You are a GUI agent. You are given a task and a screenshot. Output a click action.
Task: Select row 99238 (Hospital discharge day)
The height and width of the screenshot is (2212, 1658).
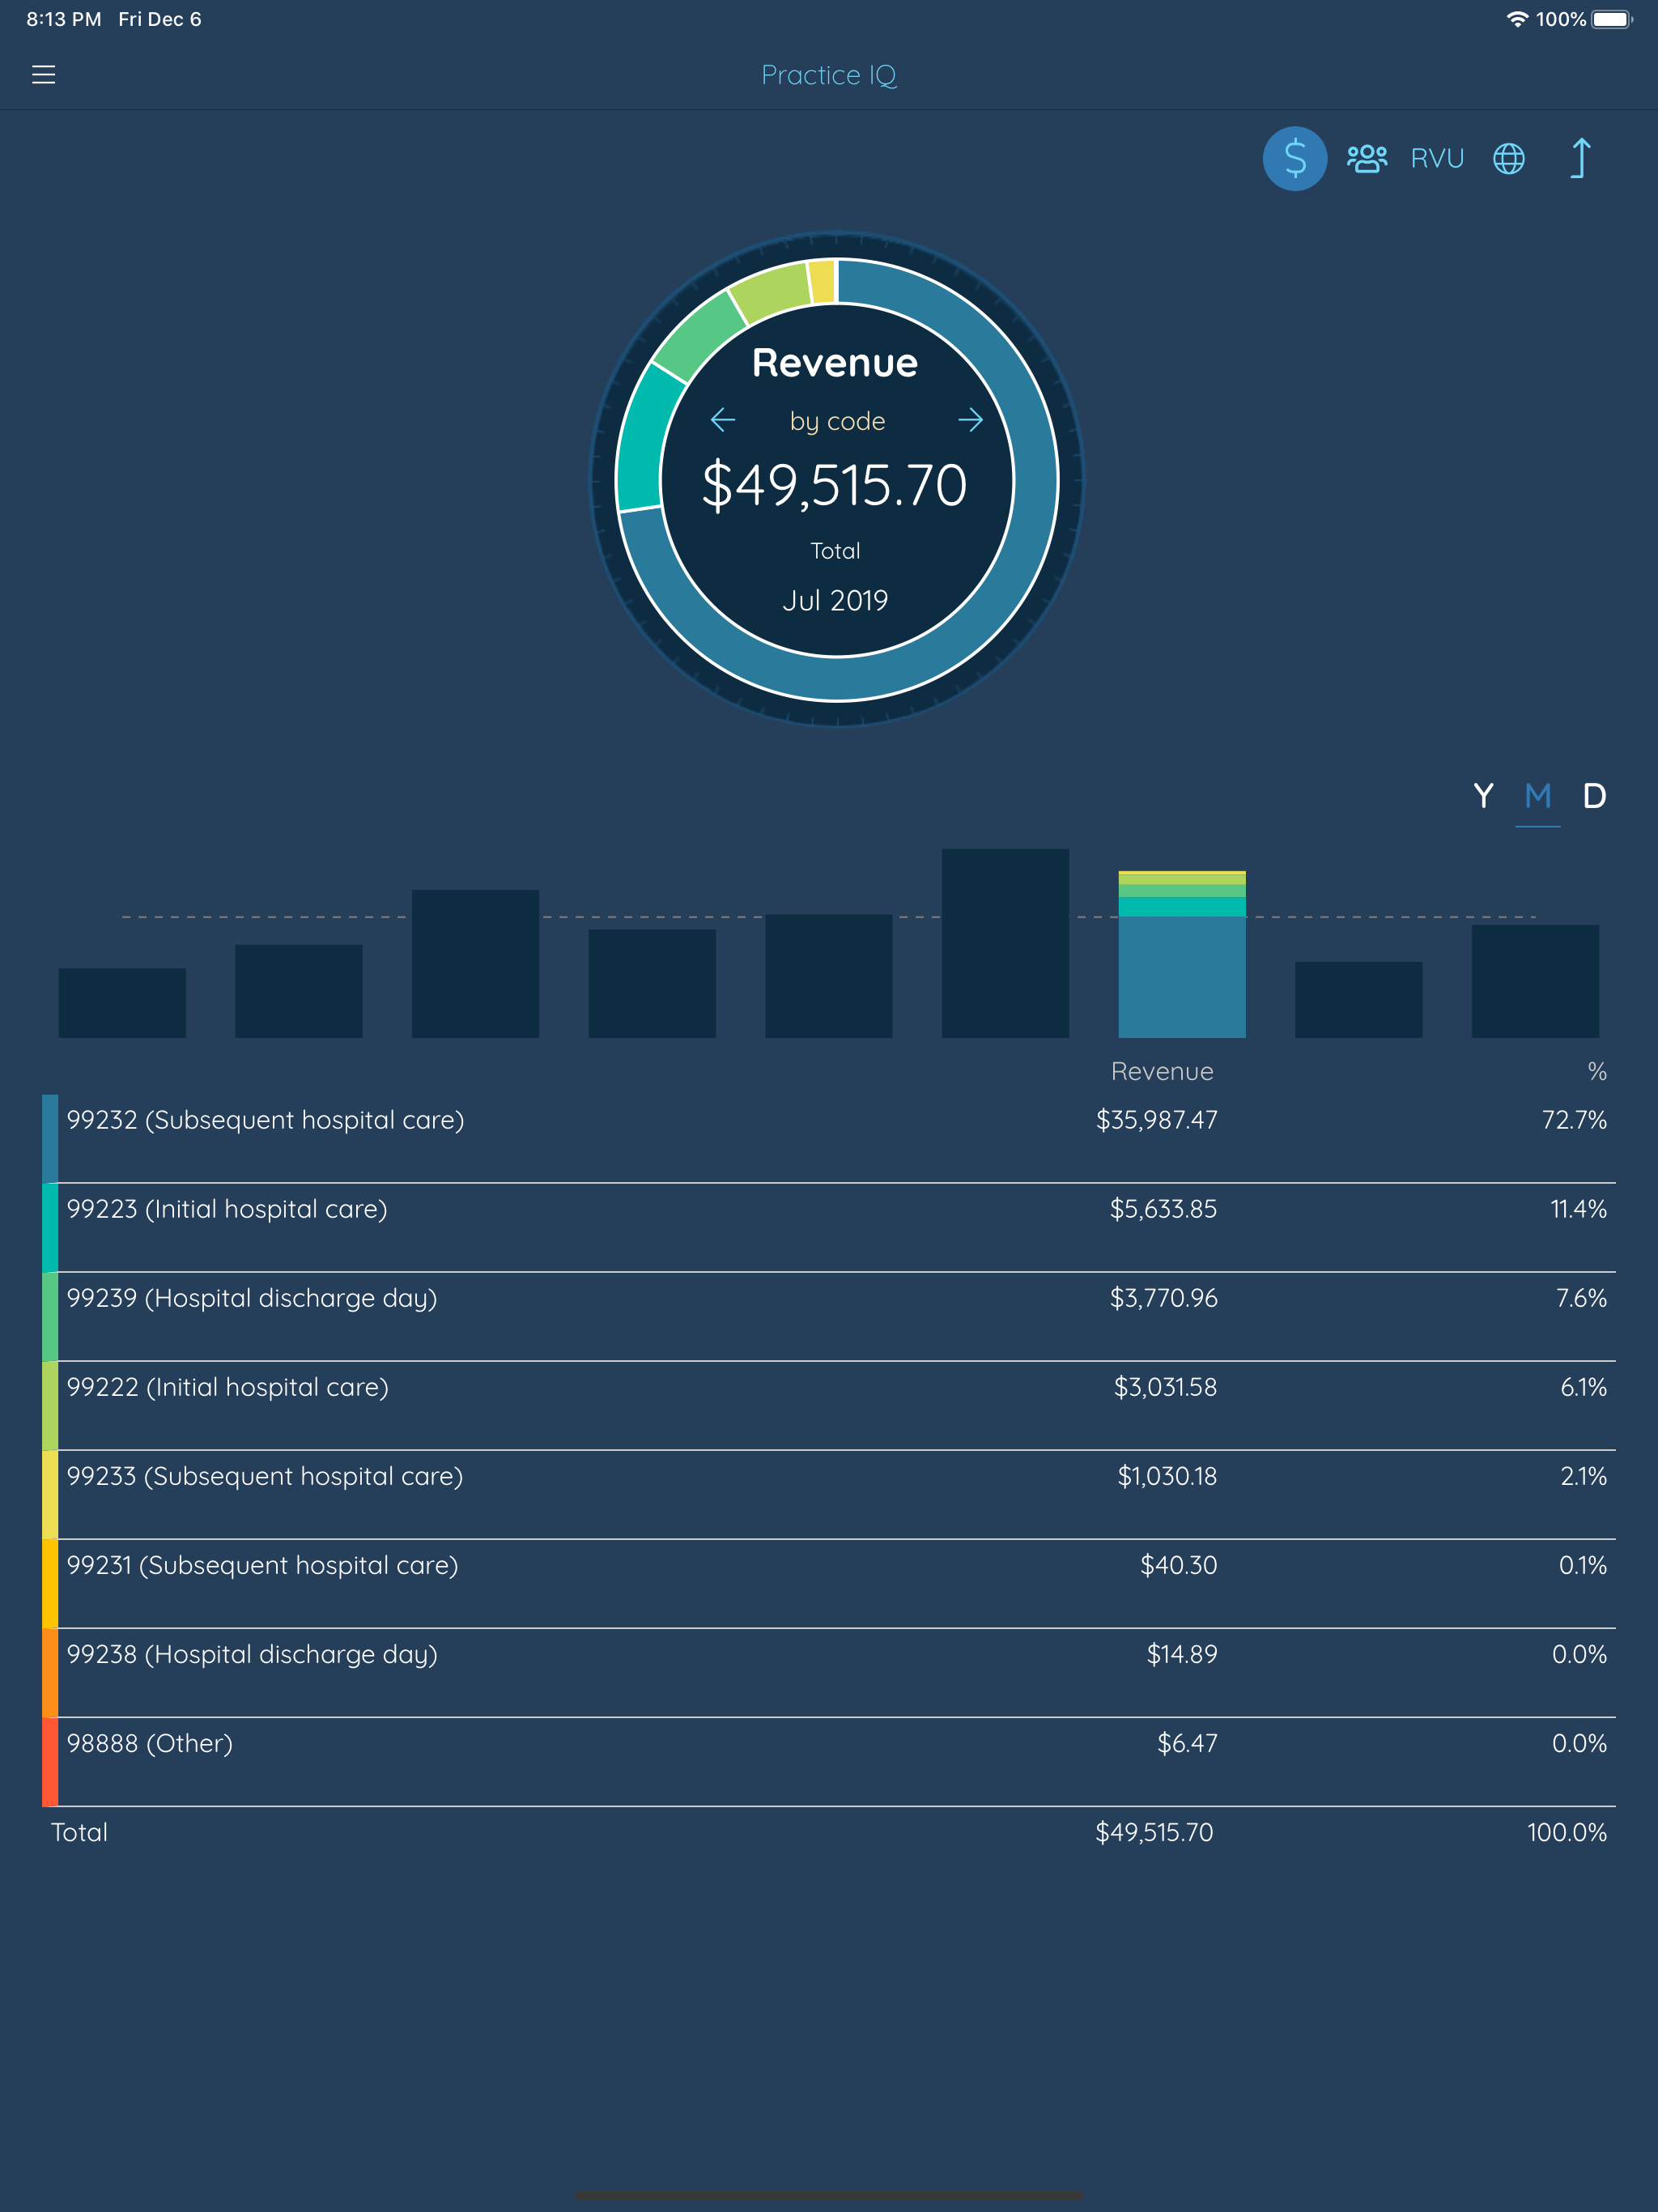[829, 1672]
